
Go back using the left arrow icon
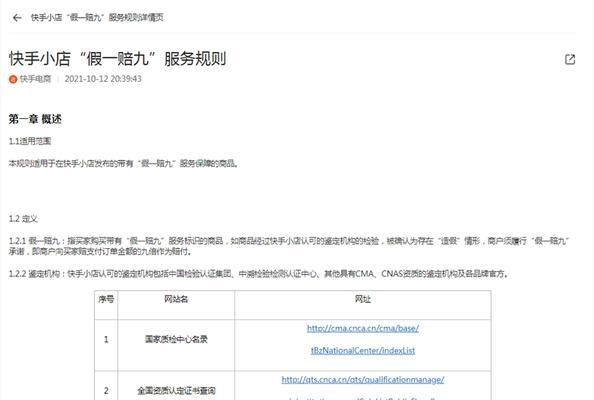(17, 18)
